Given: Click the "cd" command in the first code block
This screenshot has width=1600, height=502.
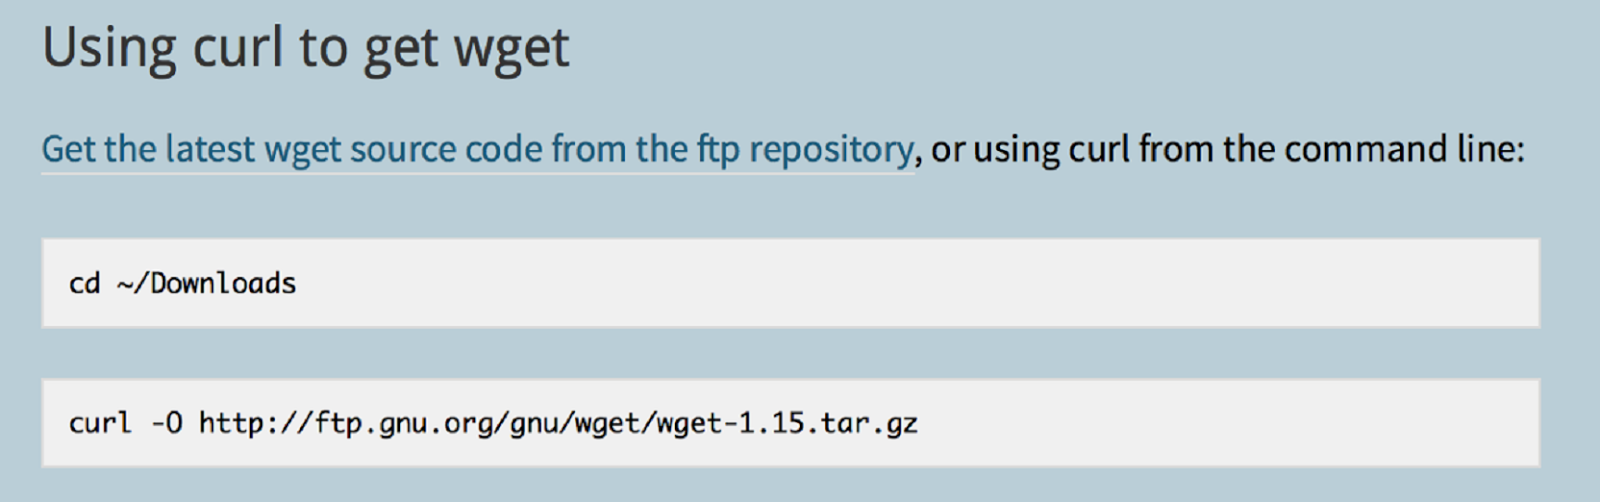Looking at the screenshot, I should pyautogui.click(x=85, y=284).
